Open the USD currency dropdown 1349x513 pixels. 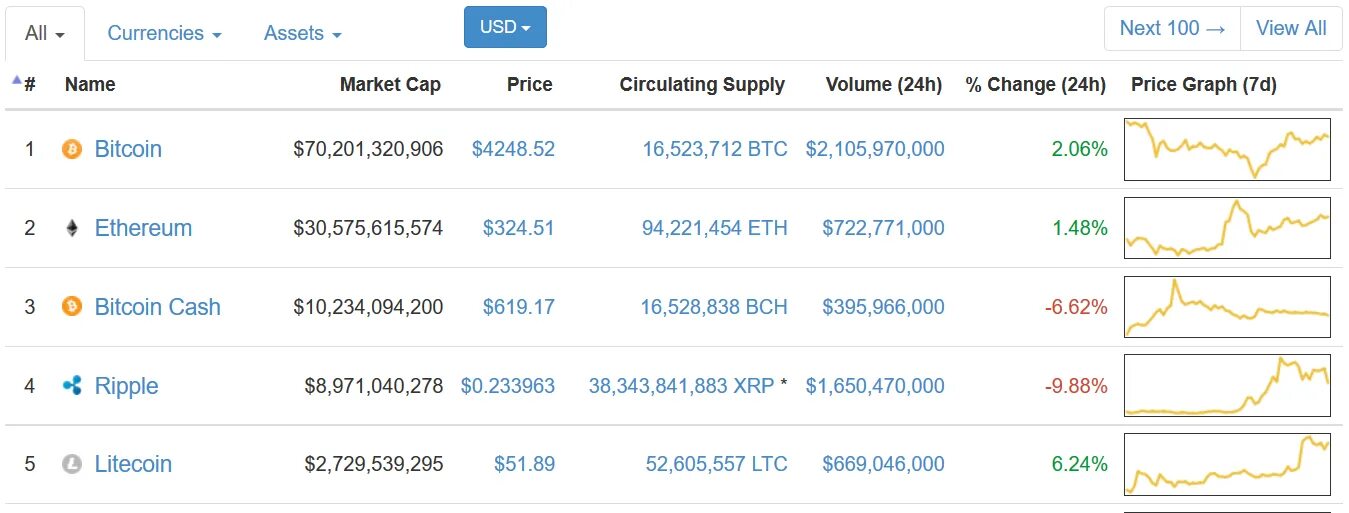[505, 27]
